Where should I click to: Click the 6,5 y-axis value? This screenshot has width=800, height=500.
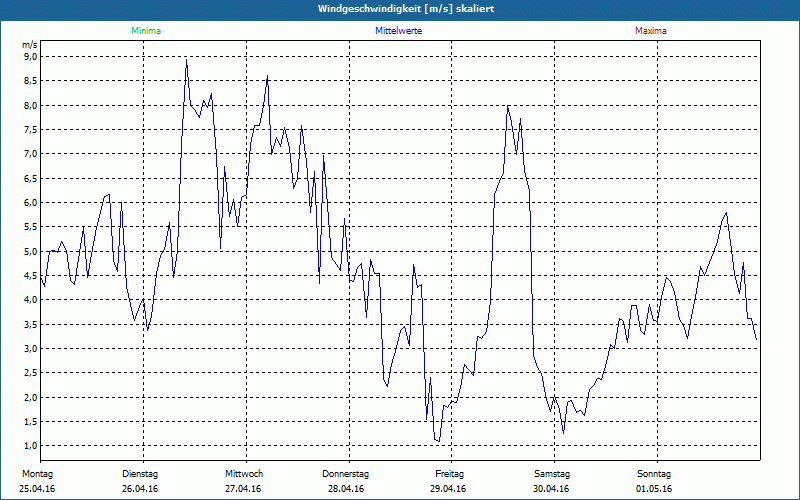pos(31,178)
